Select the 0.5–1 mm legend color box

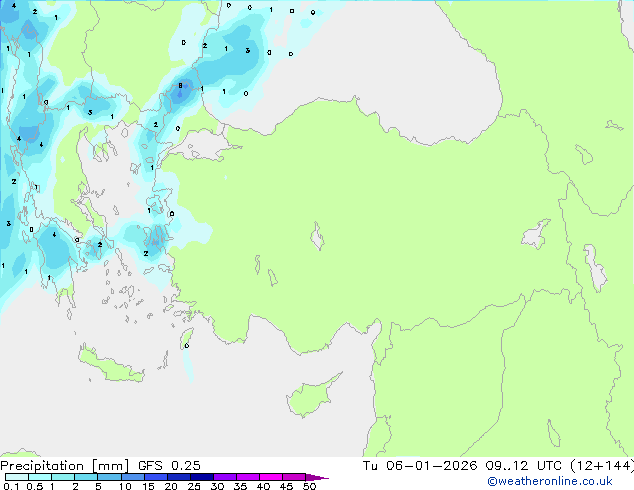pyautogui.click(x=40, y=477)
